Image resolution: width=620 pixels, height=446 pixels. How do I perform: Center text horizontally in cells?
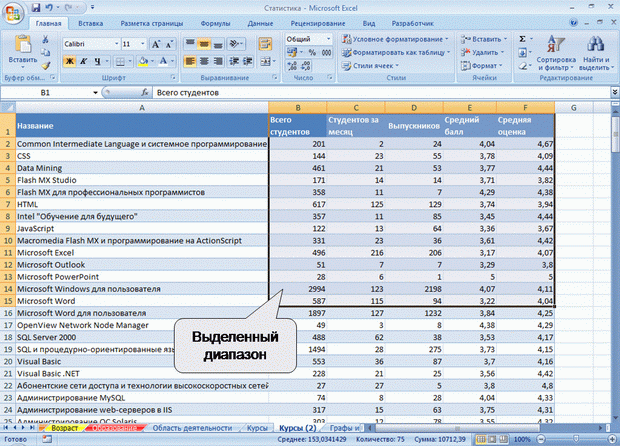pos(204,61)
